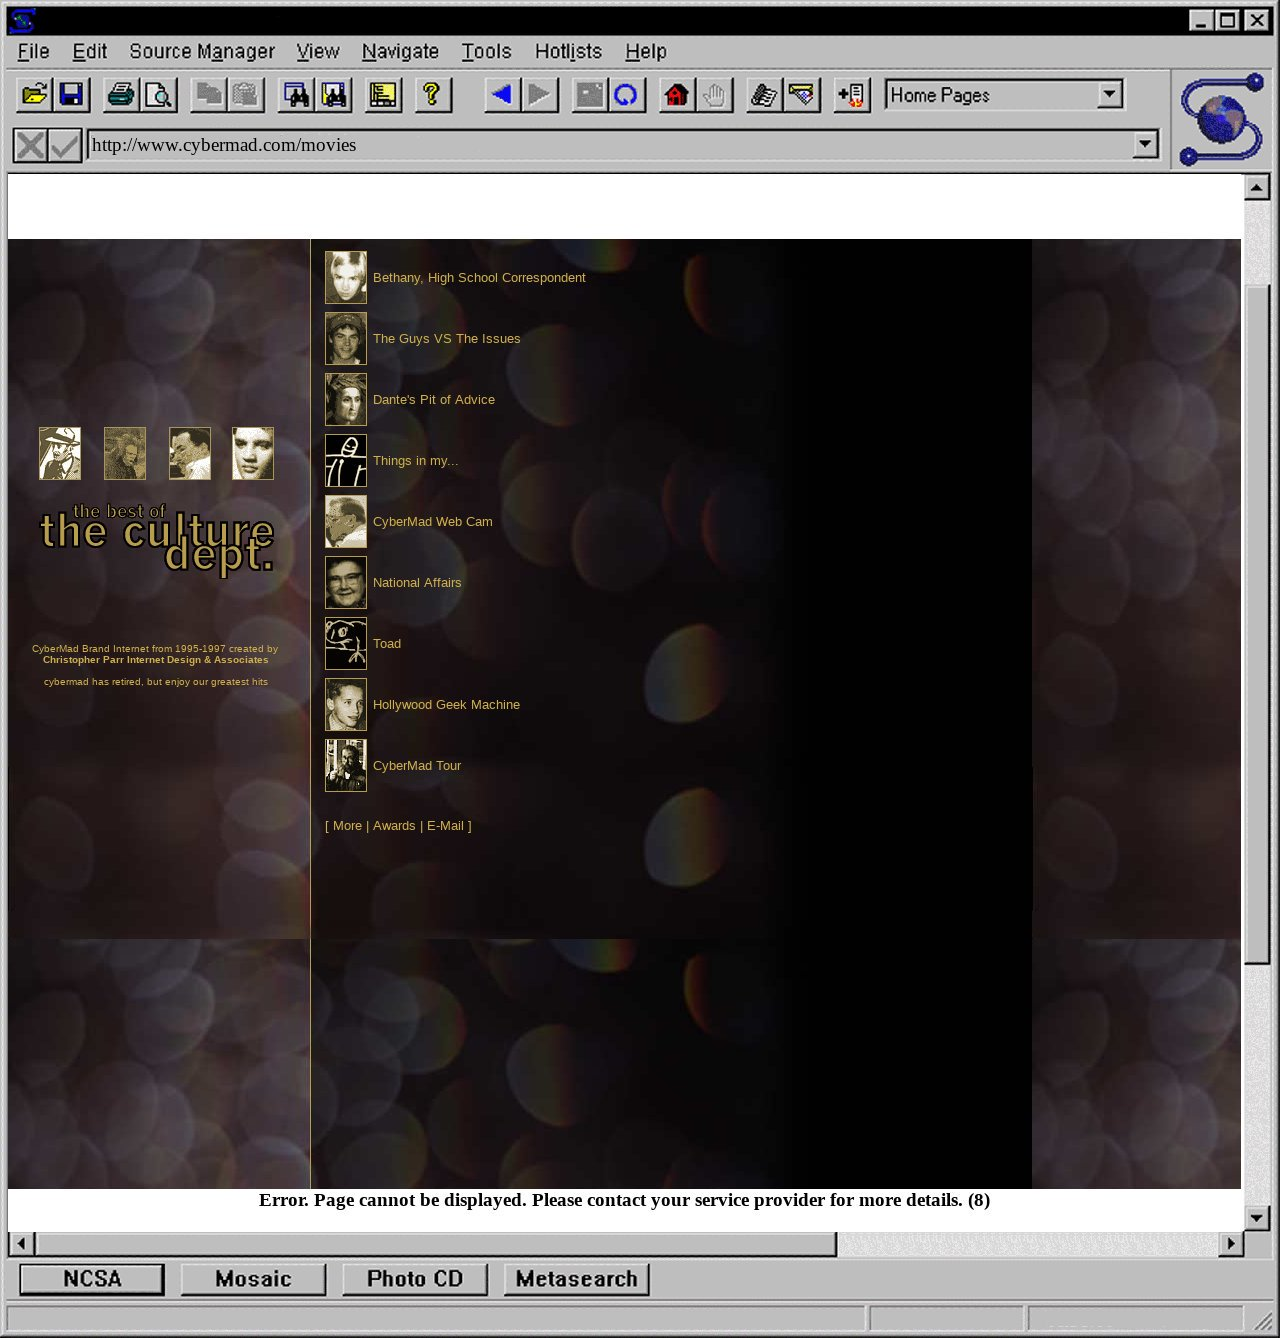Open the Hotlists menu
Image resolution: width=1280 pixels, height=1338 pixels.
coord(568,51)
